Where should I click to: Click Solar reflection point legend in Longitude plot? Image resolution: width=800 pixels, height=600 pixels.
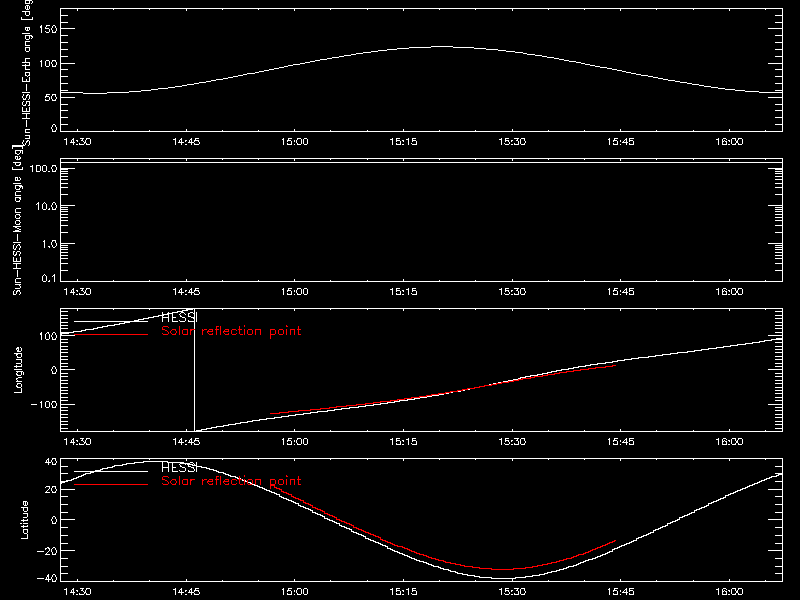click(x=231, y=331)
